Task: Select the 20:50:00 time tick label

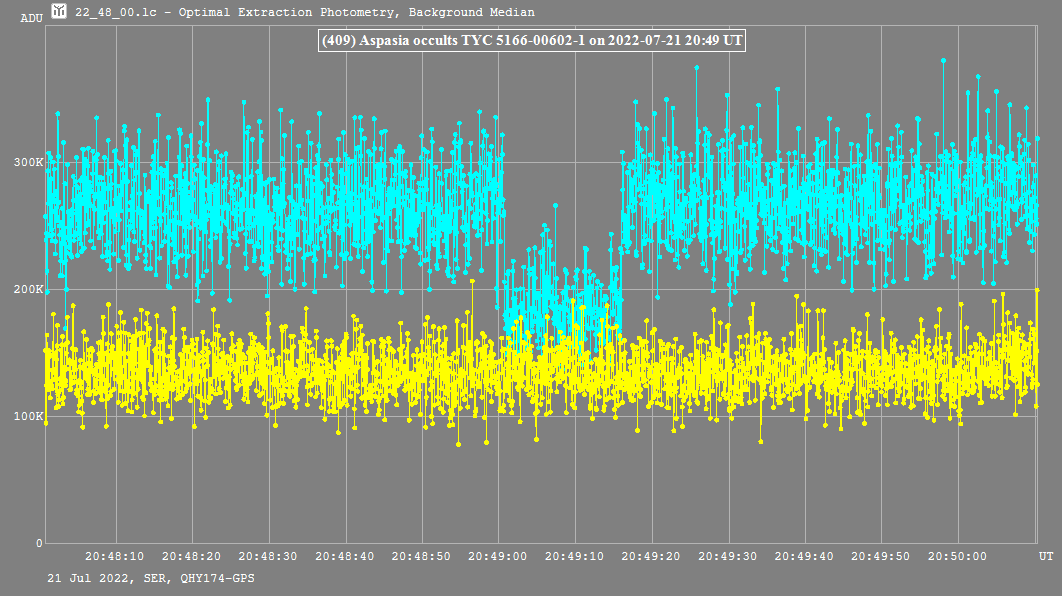Action: (959, 556)
